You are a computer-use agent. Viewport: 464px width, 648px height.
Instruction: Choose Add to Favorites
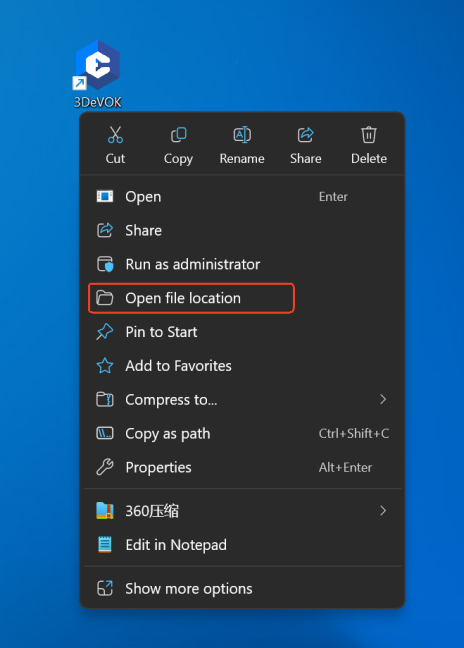(x=243, y=366)
